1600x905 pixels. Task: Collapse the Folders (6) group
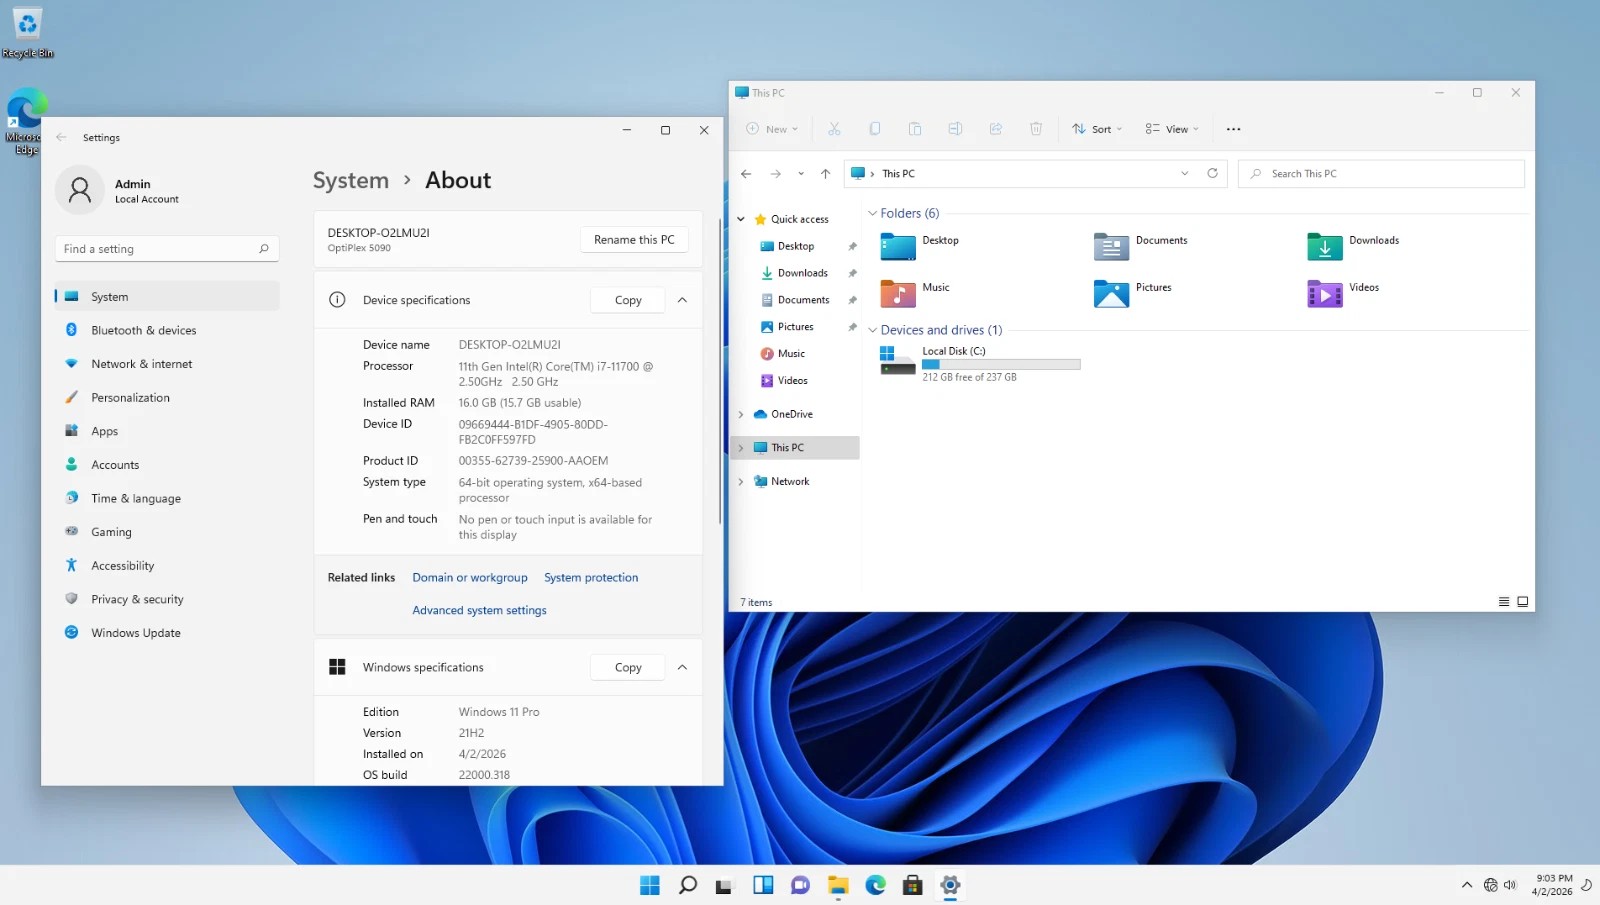872,213
